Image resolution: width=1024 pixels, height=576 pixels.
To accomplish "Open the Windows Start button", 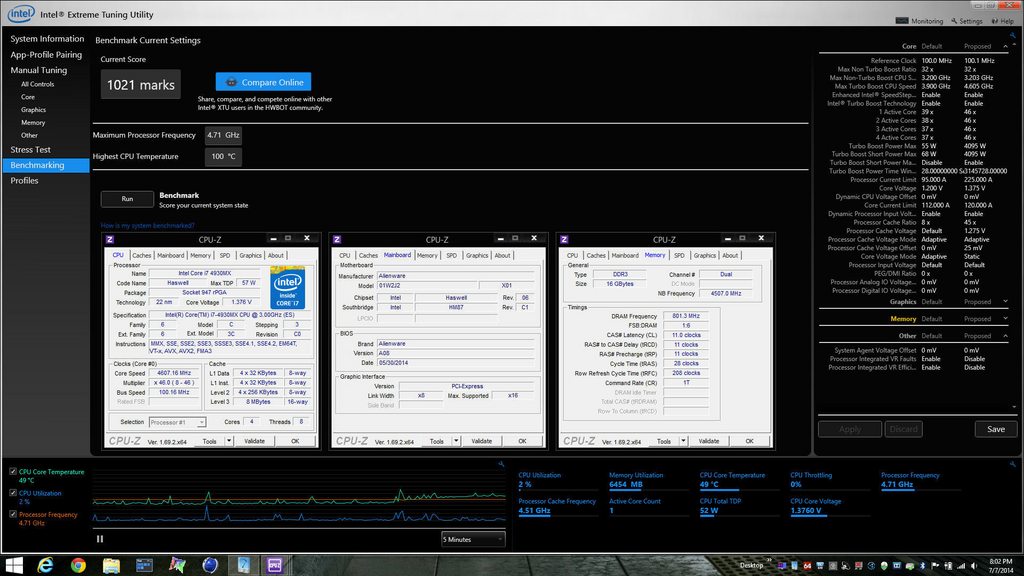I will pos(14,565).
